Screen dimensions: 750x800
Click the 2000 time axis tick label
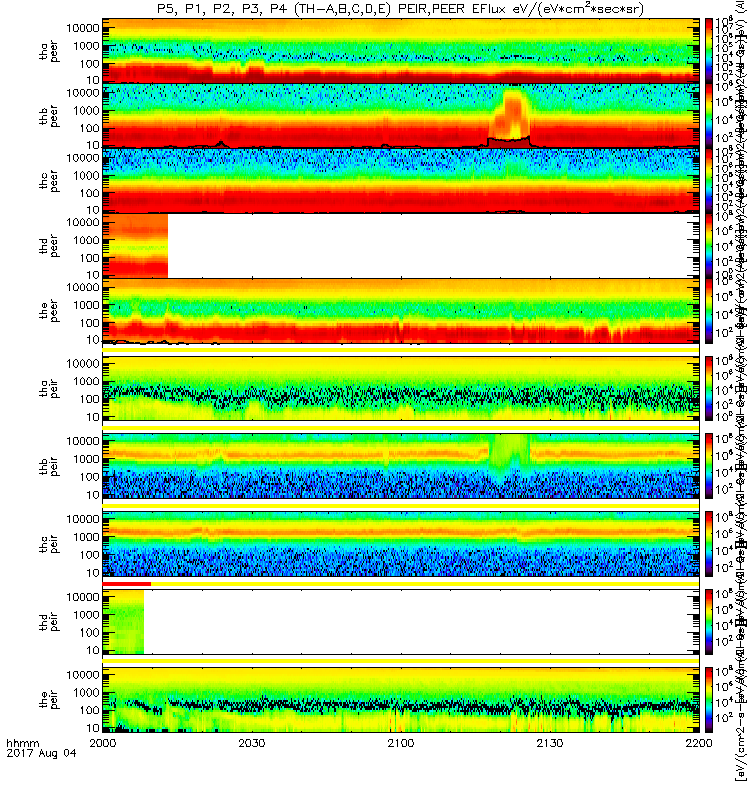pos(103,743)
